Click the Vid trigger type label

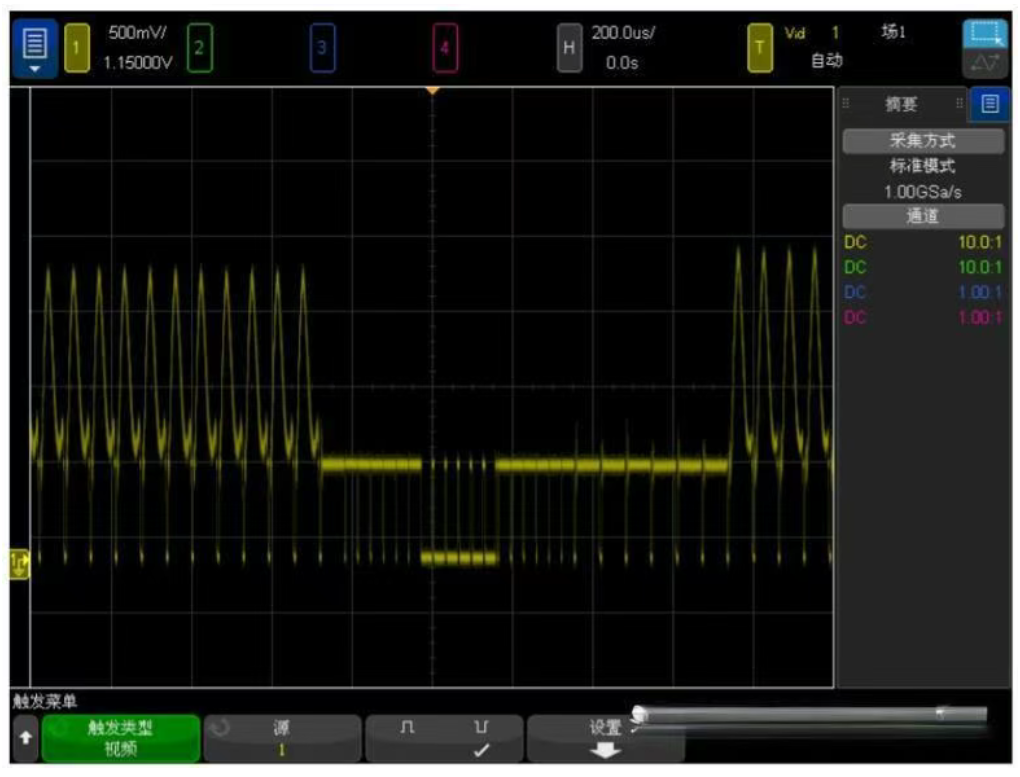pos(794,33)
